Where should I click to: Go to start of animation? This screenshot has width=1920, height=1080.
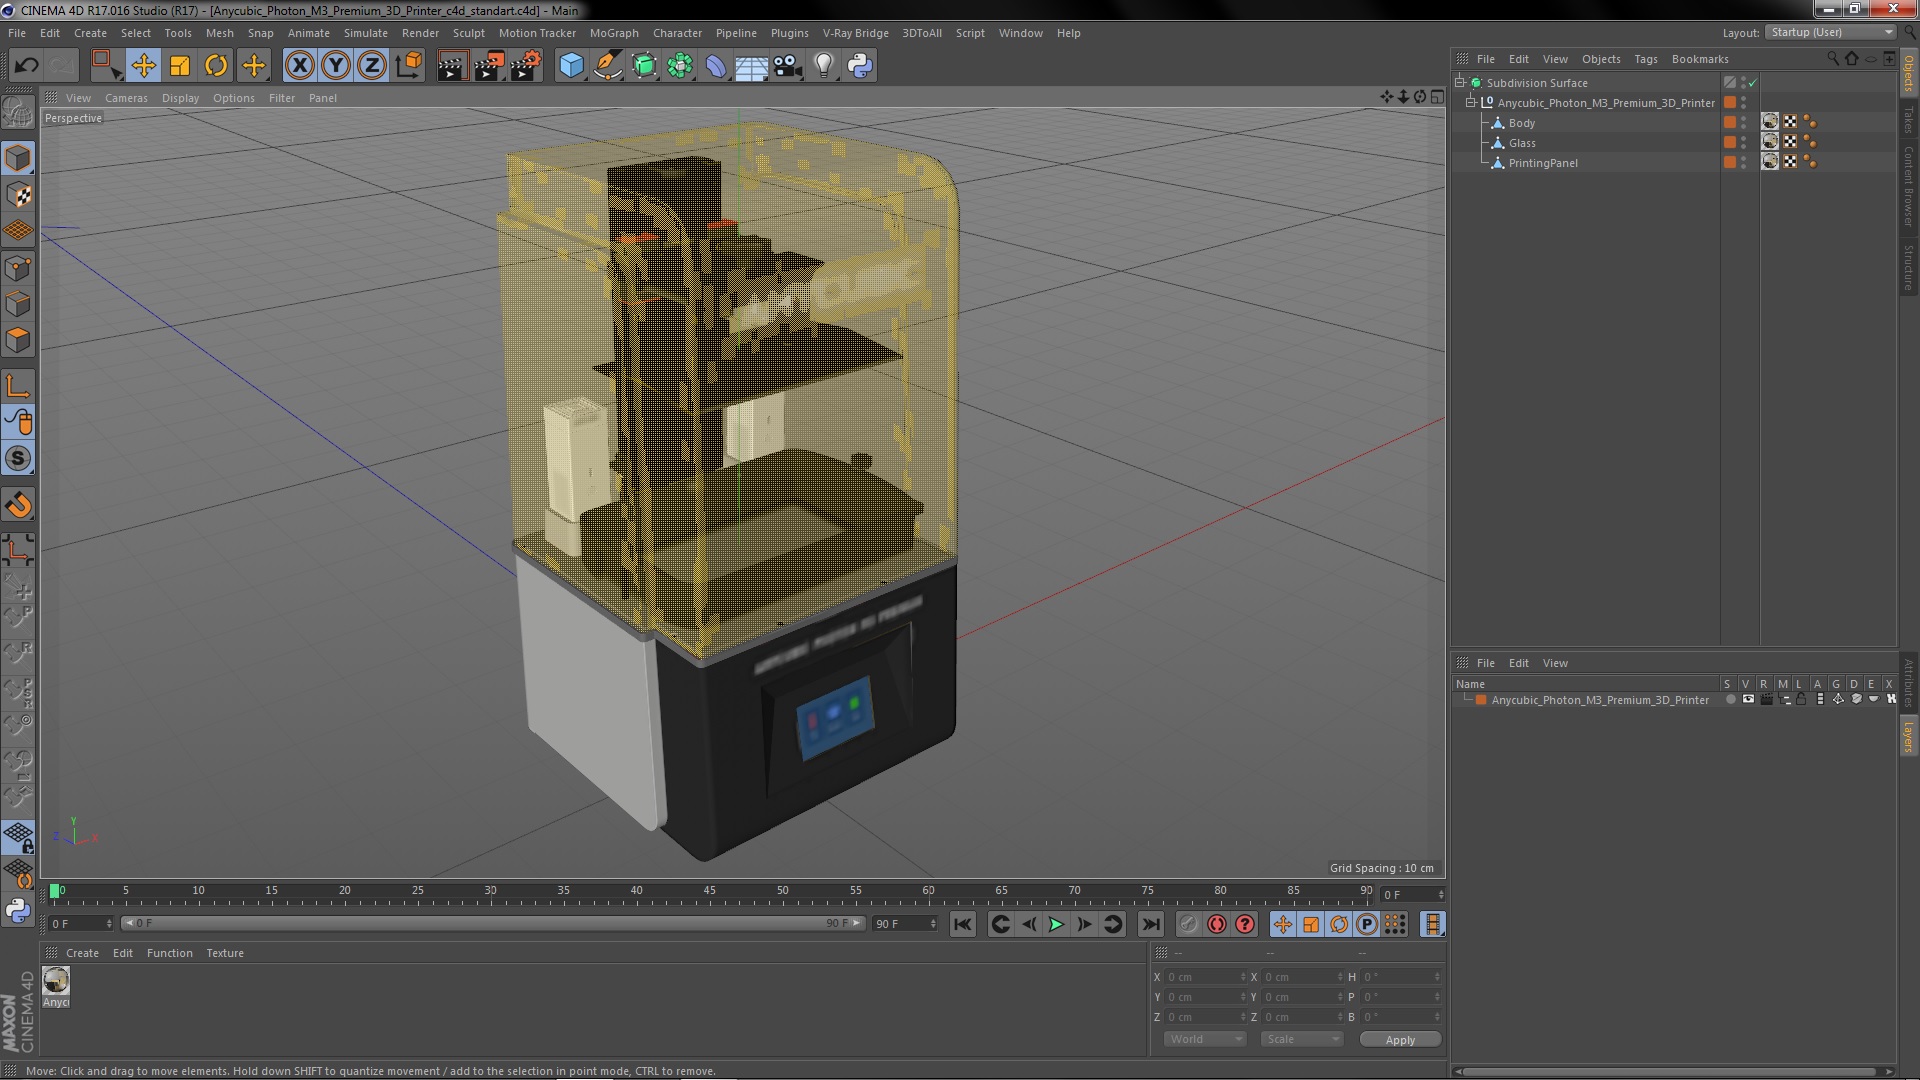(962, 925)
